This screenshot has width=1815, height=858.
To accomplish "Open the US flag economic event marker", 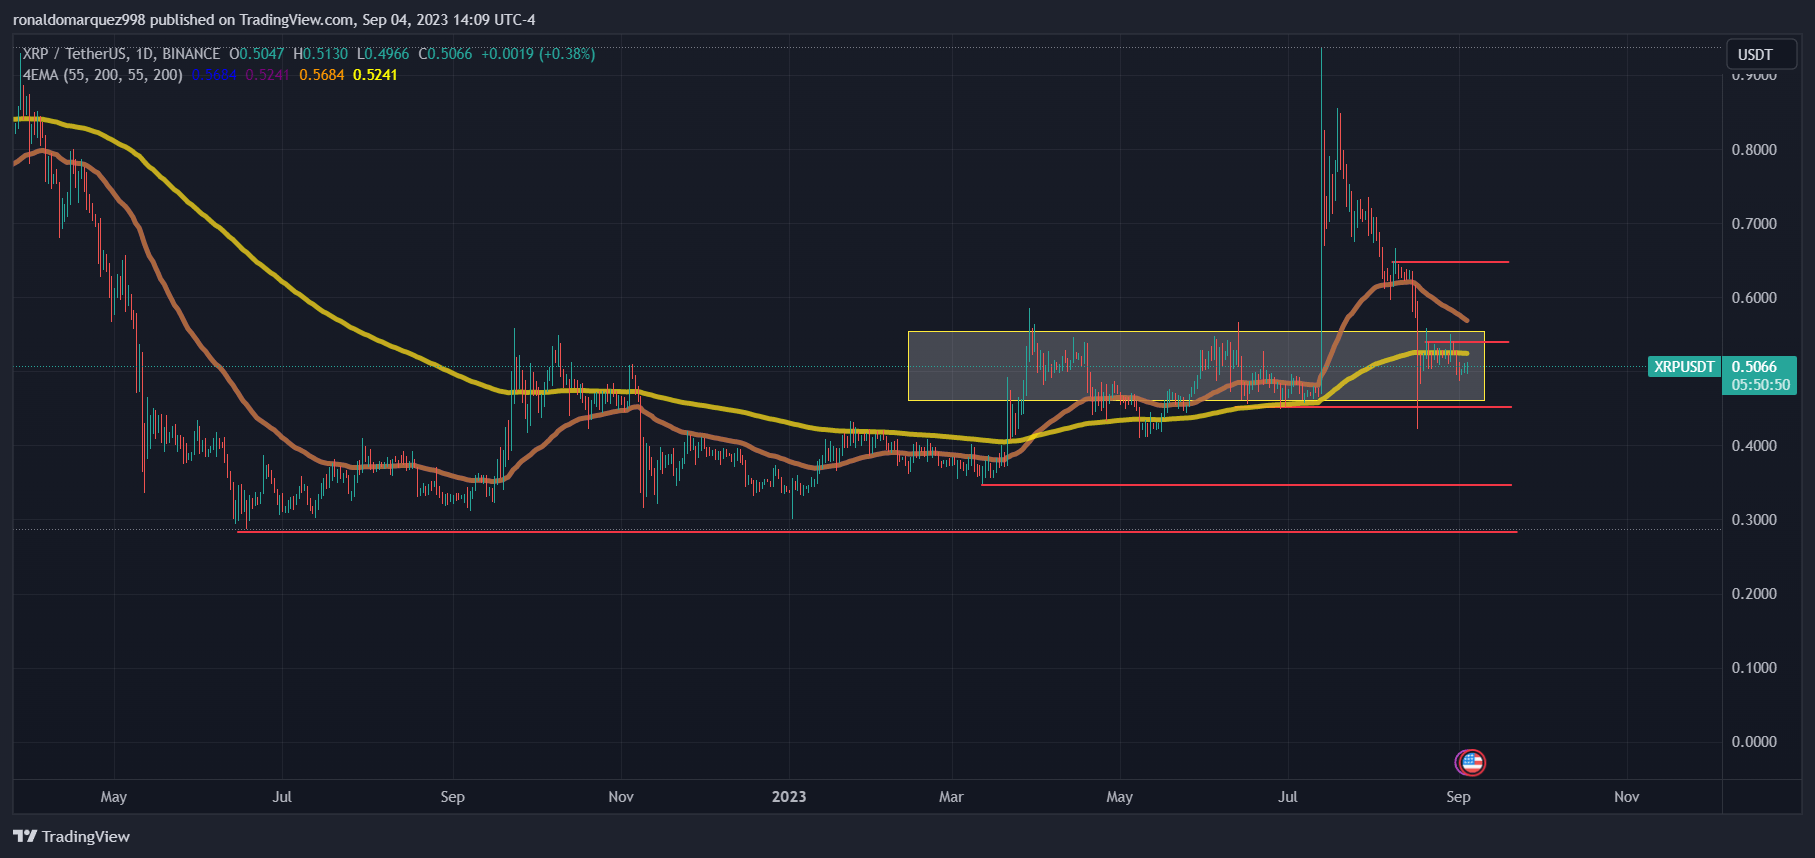I will [x=1471, y=763].
